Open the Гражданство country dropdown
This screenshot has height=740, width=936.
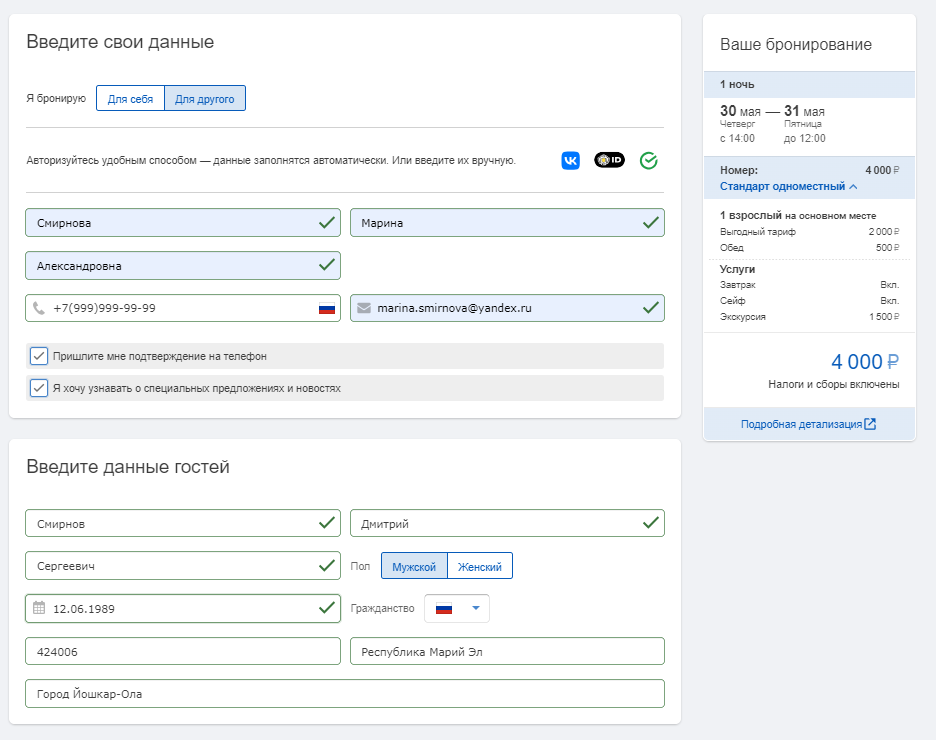coord(457,608)
